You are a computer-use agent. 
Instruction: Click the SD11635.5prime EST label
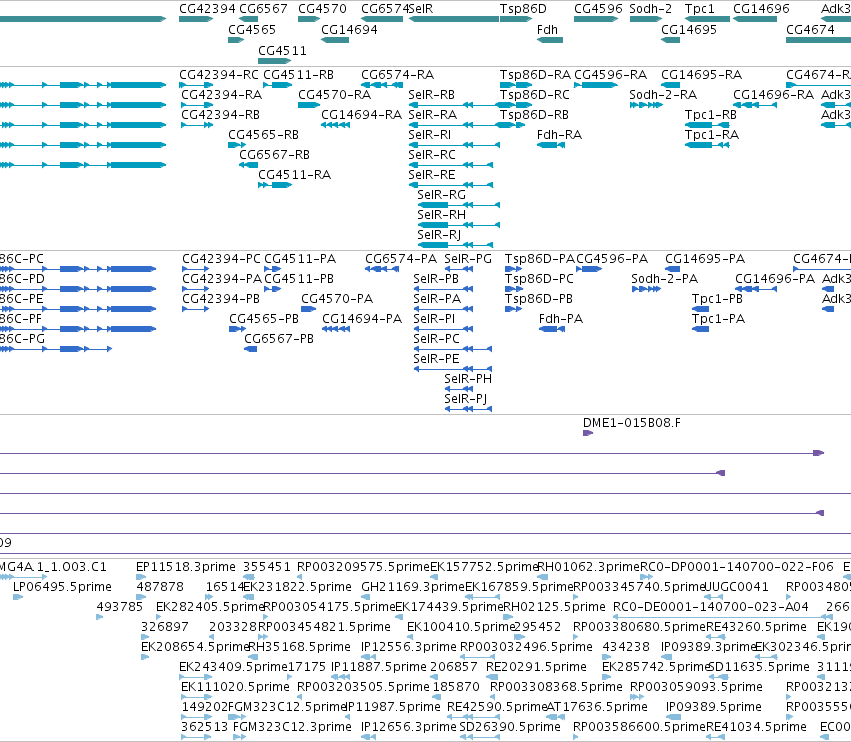pyautogui.click(x=759, y=667)
